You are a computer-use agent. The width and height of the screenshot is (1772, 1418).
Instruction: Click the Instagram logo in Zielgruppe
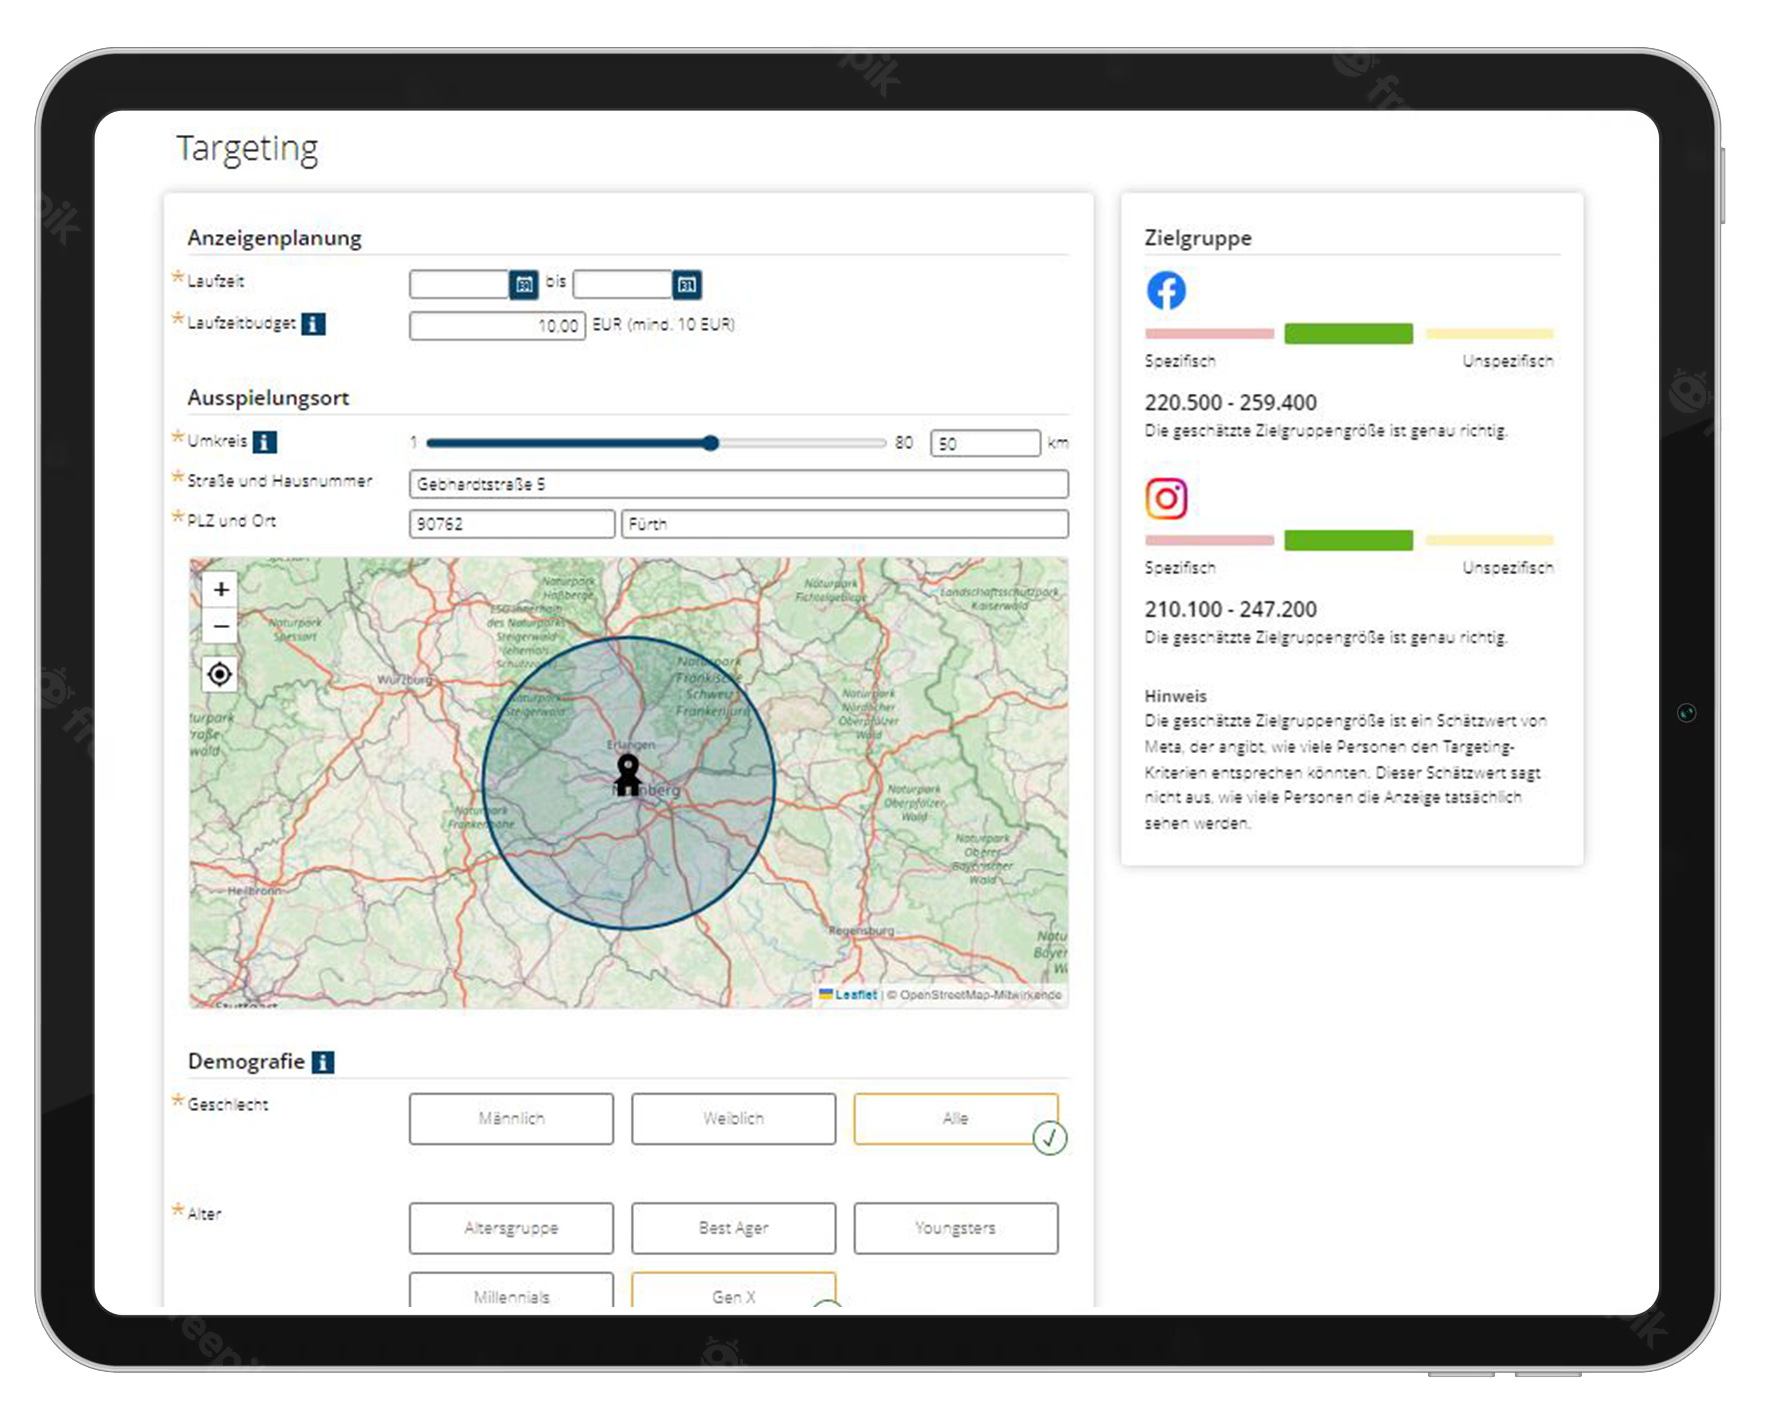[x=1166, y=498]
